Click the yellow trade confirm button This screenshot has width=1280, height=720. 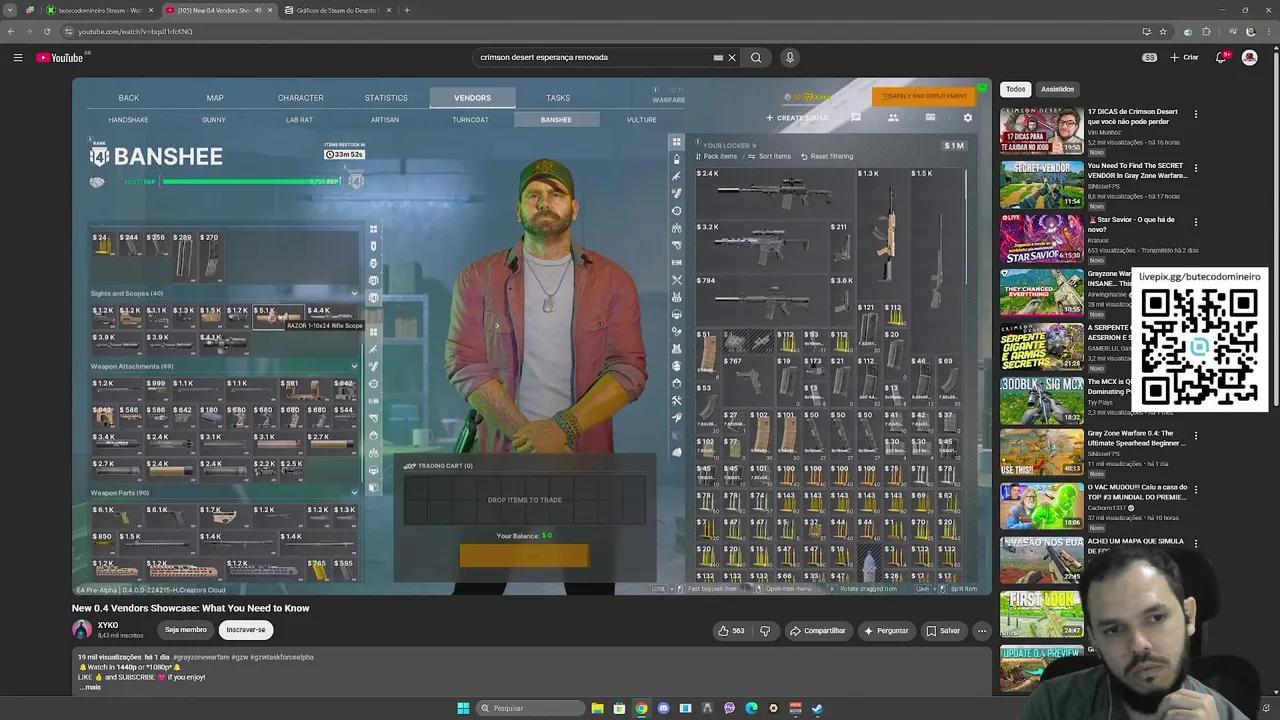(x=524, y=555)
